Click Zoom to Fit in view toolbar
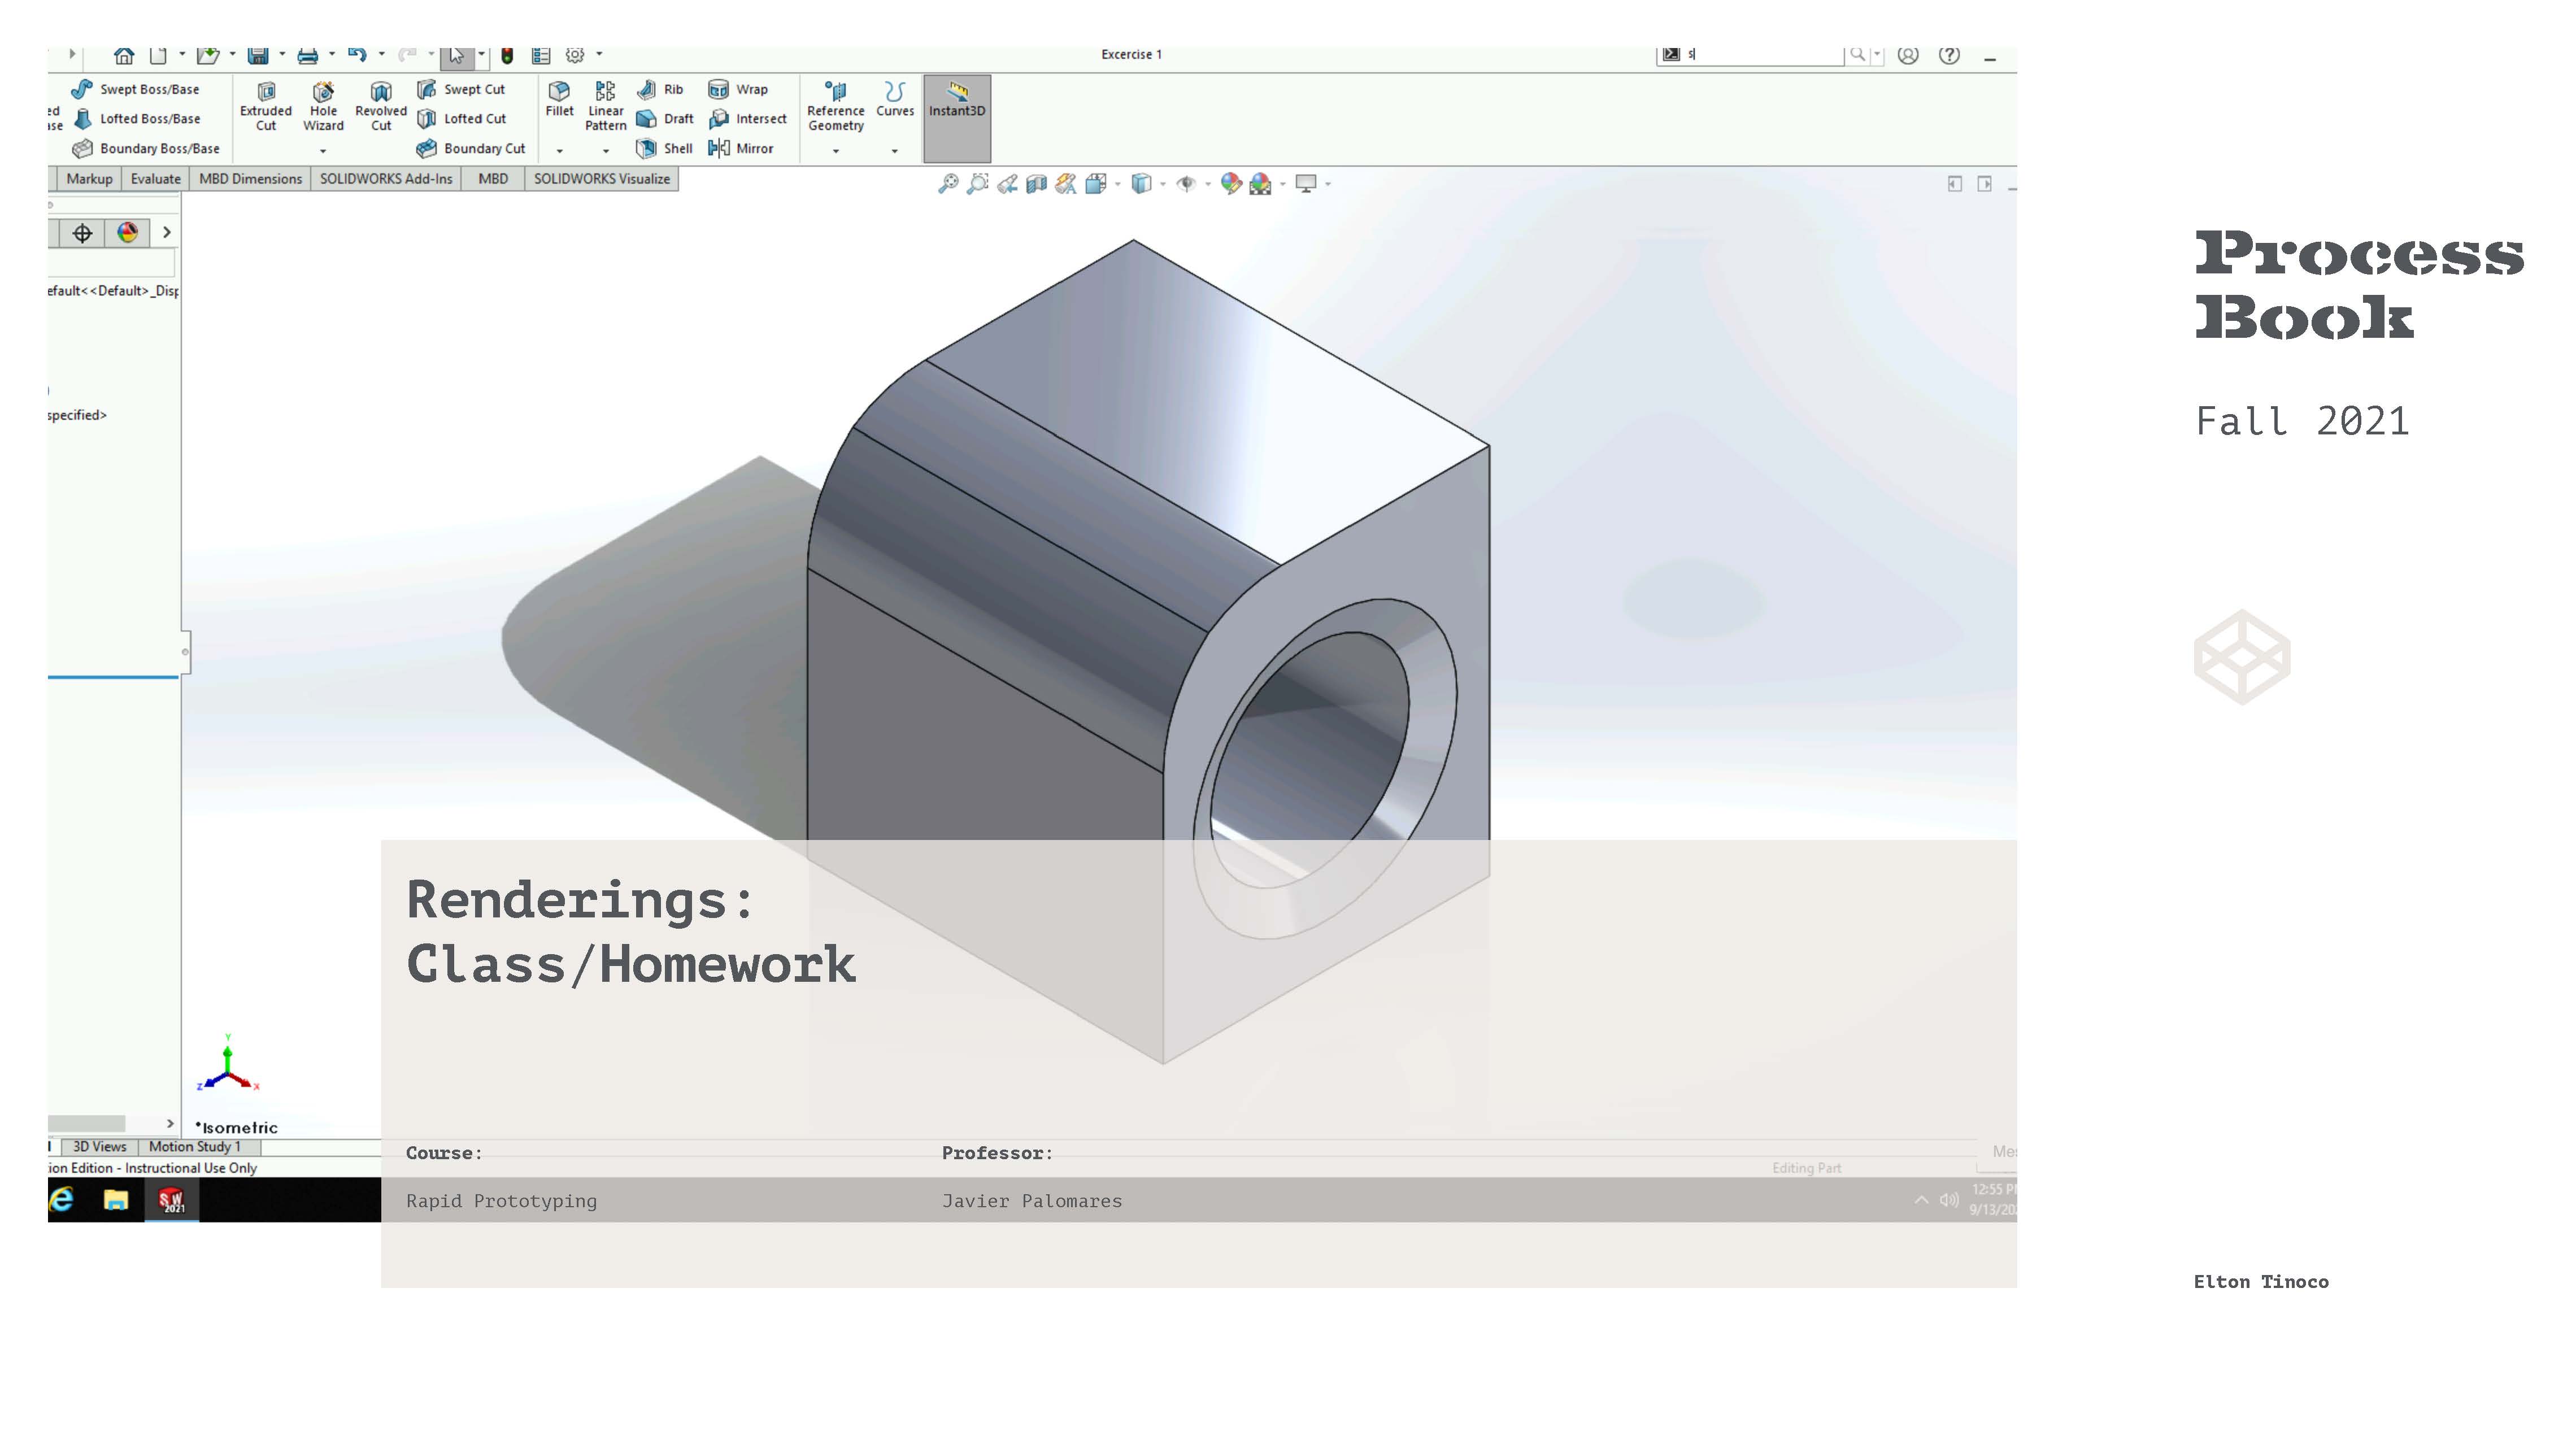This screenshot has height=1449, width=2576. [947, 183]
